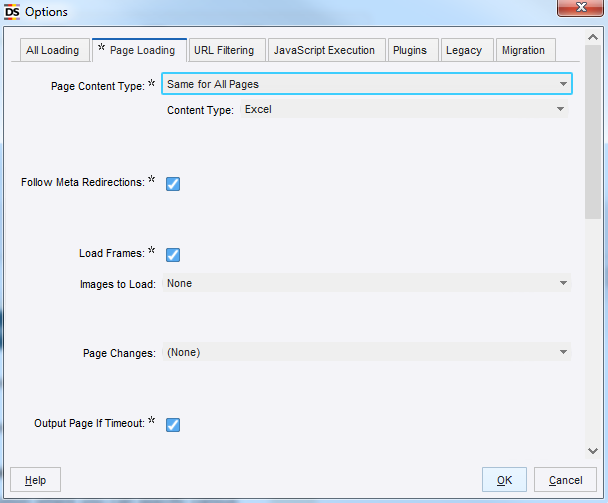Confirm with the OK button
The width and height of the screenshot is (608, 503).
(504, 480)
